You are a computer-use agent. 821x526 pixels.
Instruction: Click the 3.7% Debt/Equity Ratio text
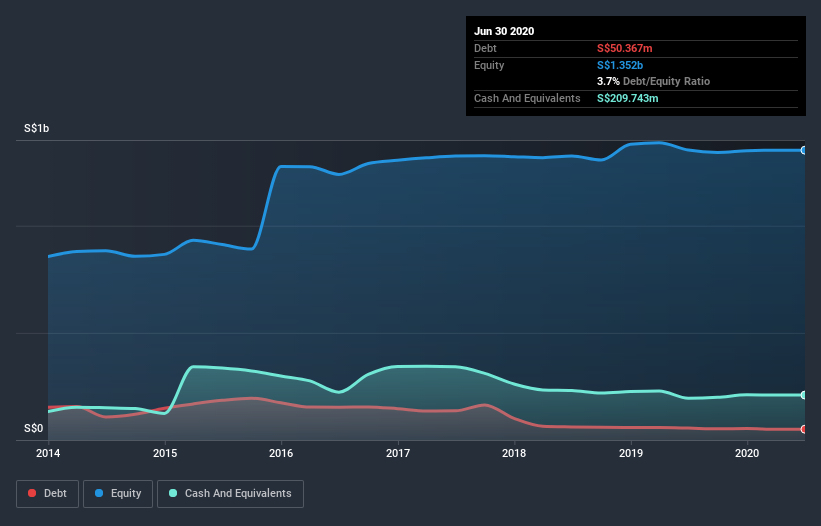click(x=653, y=82)
